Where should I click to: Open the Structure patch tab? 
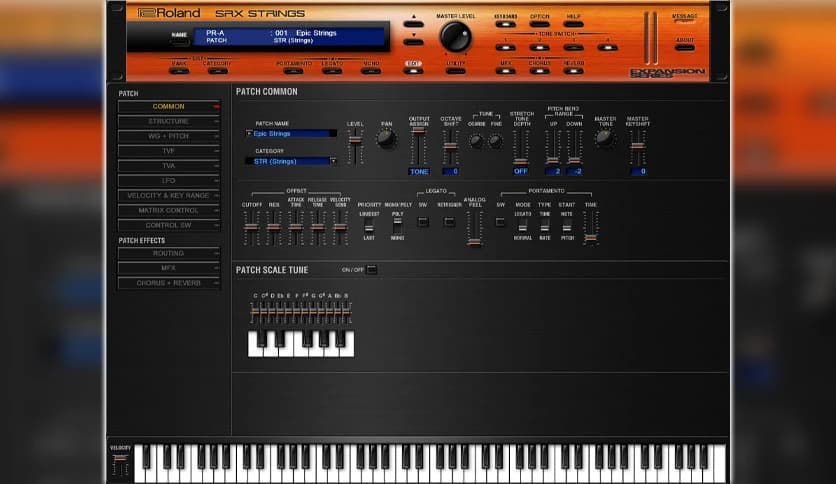(168, 122)
